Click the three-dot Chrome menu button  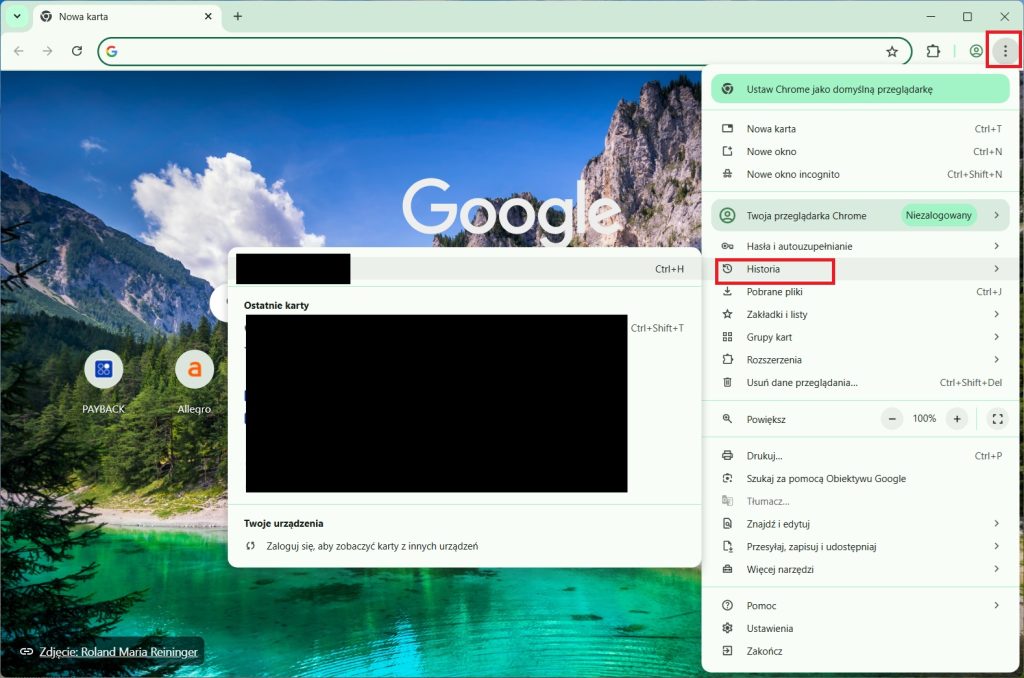pyautogui.click(x=1004, y=51)
